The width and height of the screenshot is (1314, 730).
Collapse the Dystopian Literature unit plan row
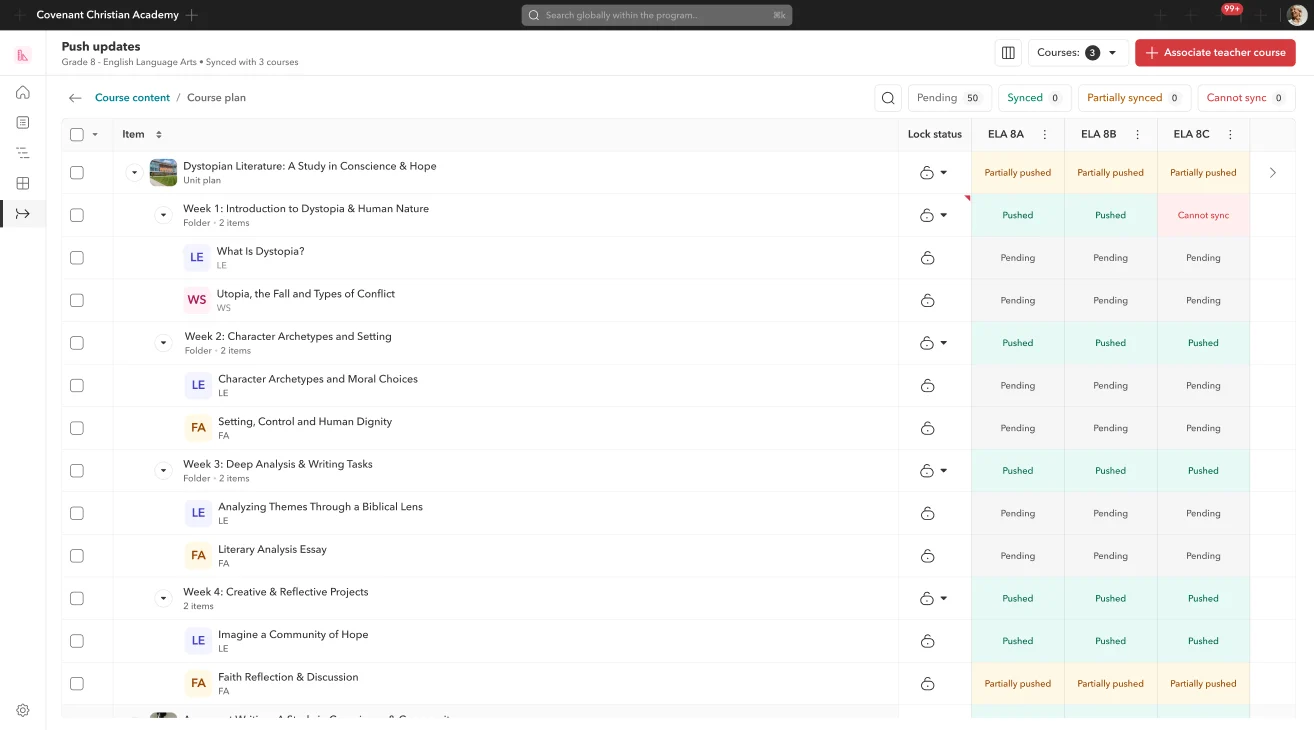click(x=134, y=173)
